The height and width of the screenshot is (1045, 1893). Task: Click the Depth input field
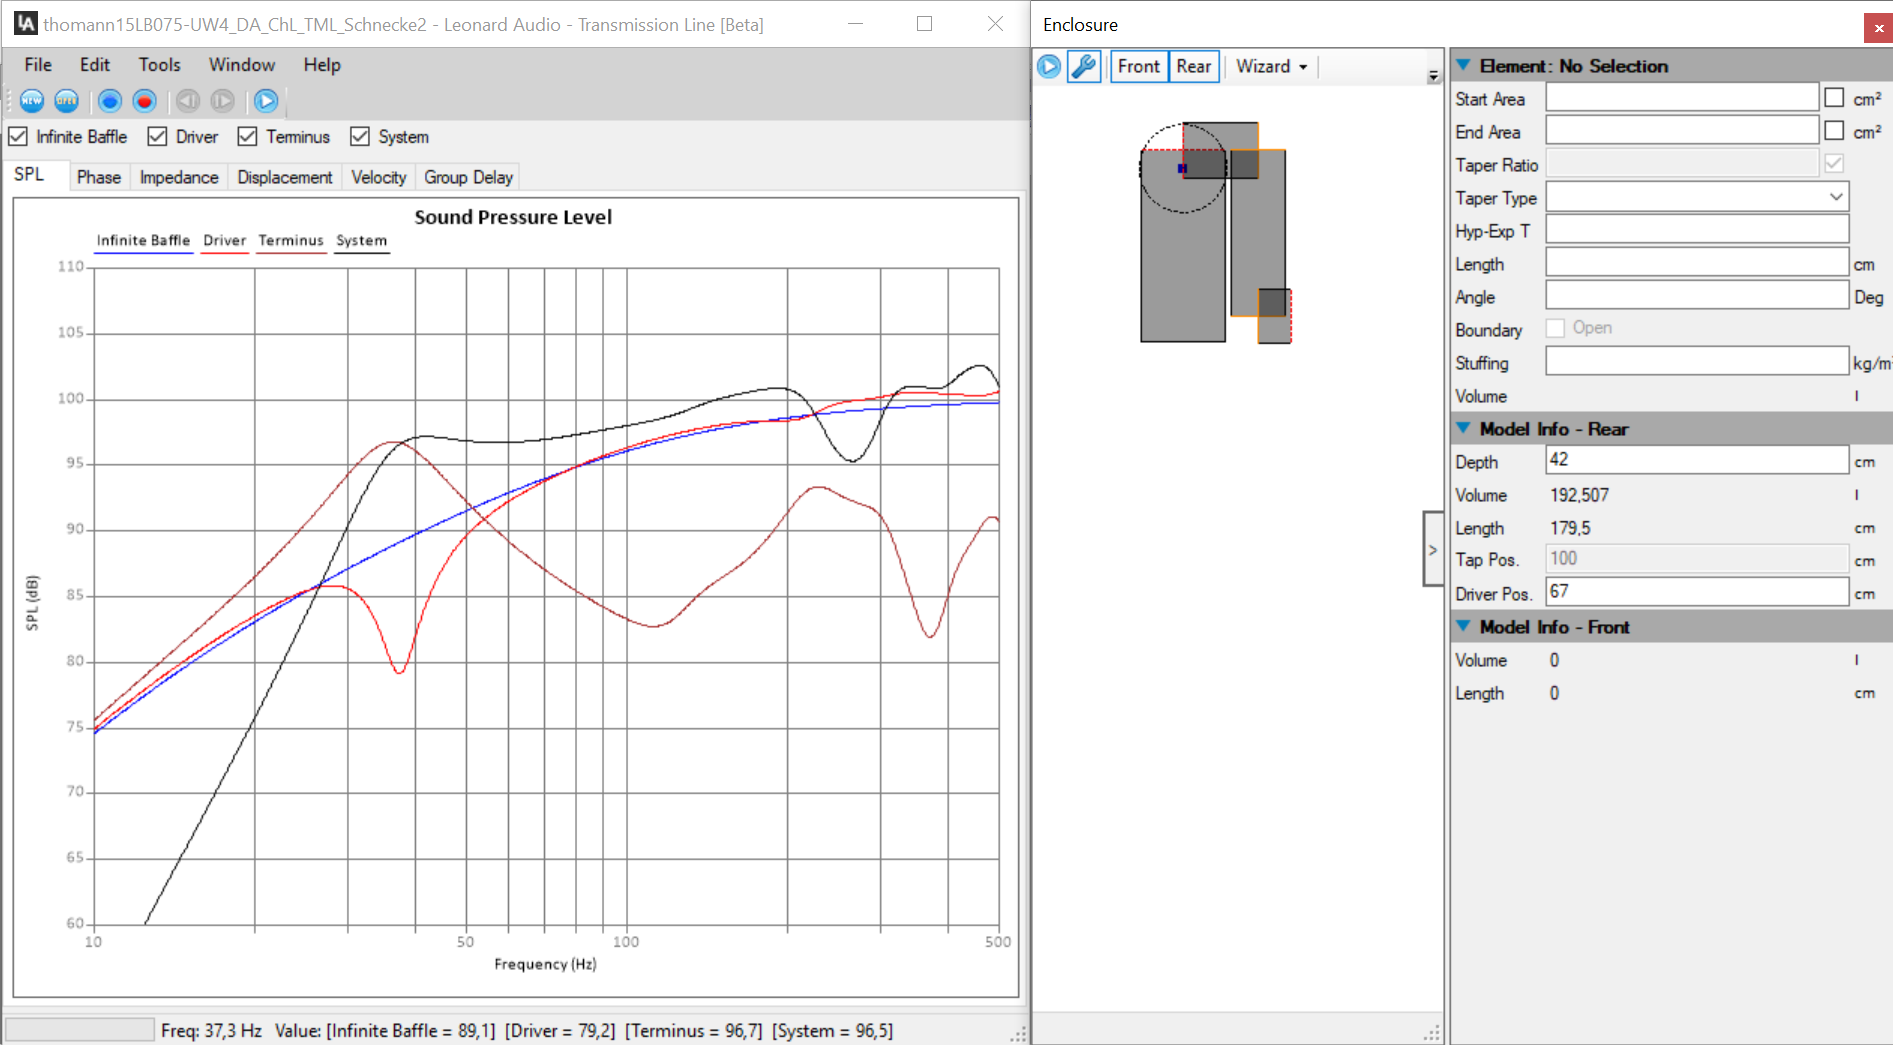1696,460
